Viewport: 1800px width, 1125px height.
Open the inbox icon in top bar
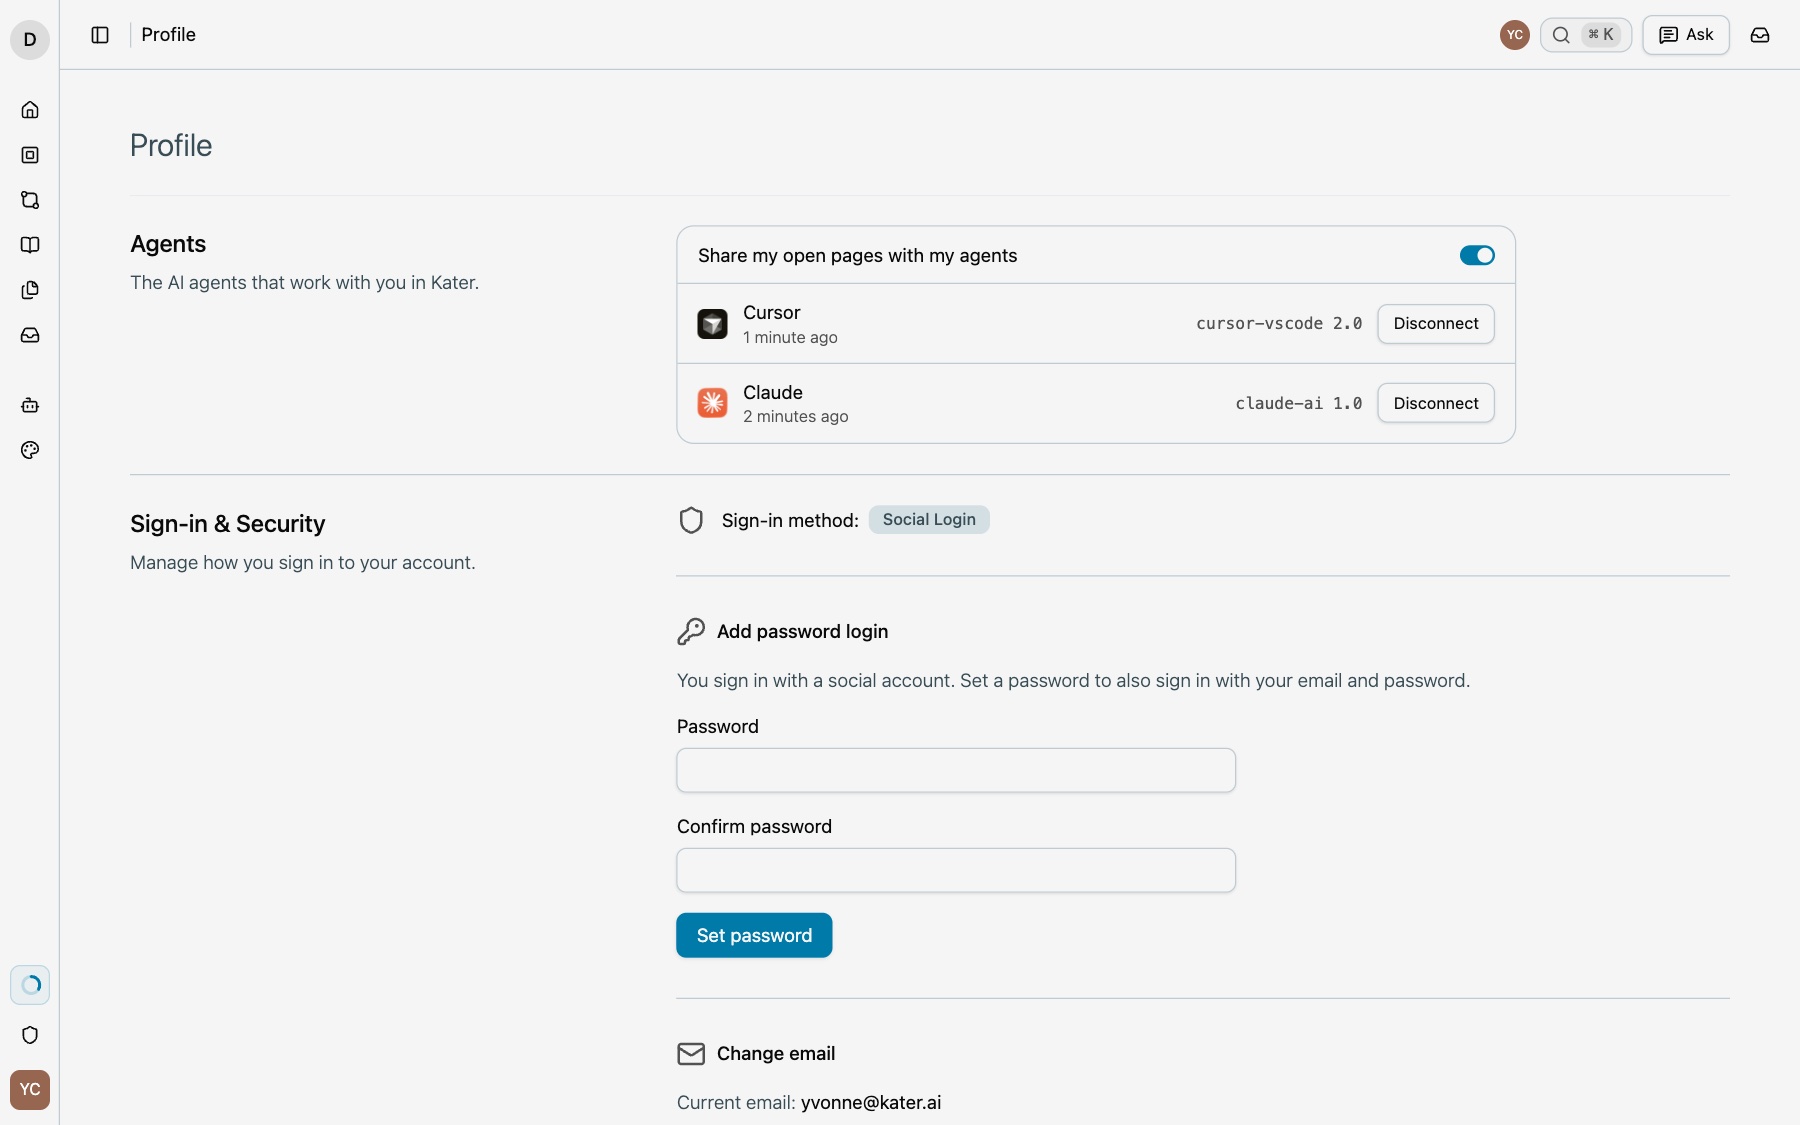click(1760, 35)
